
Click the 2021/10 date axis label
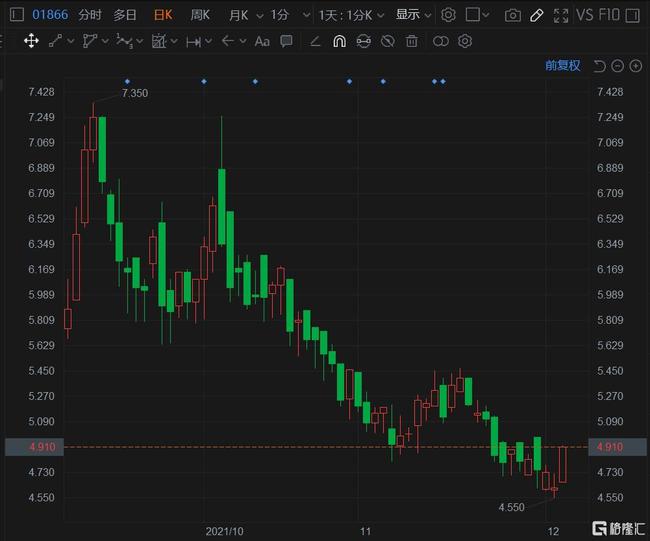(224, 531)
